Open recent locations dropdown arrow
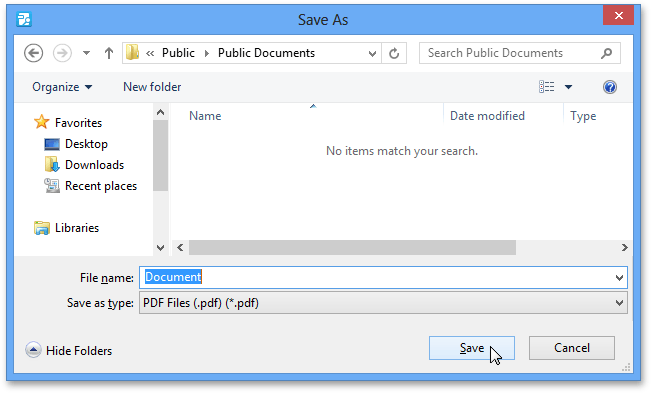This screenshot has height=393, width=651. pos(86,53)
